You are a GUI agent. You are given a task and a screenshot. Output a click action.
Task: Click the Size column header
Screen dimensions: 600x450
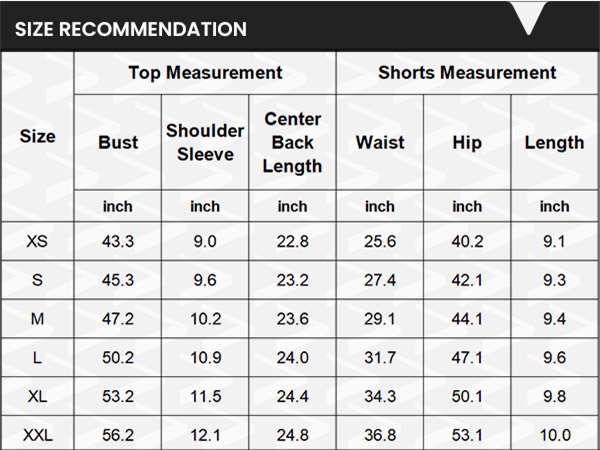[x=38, y=136]
